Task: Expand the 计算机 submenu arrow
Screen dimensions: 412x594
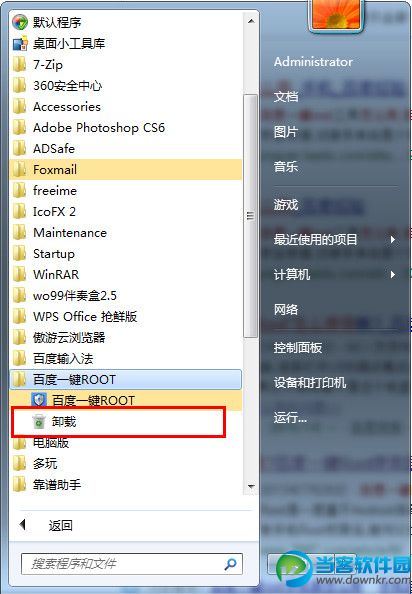Action: click(x=393, y=274)
